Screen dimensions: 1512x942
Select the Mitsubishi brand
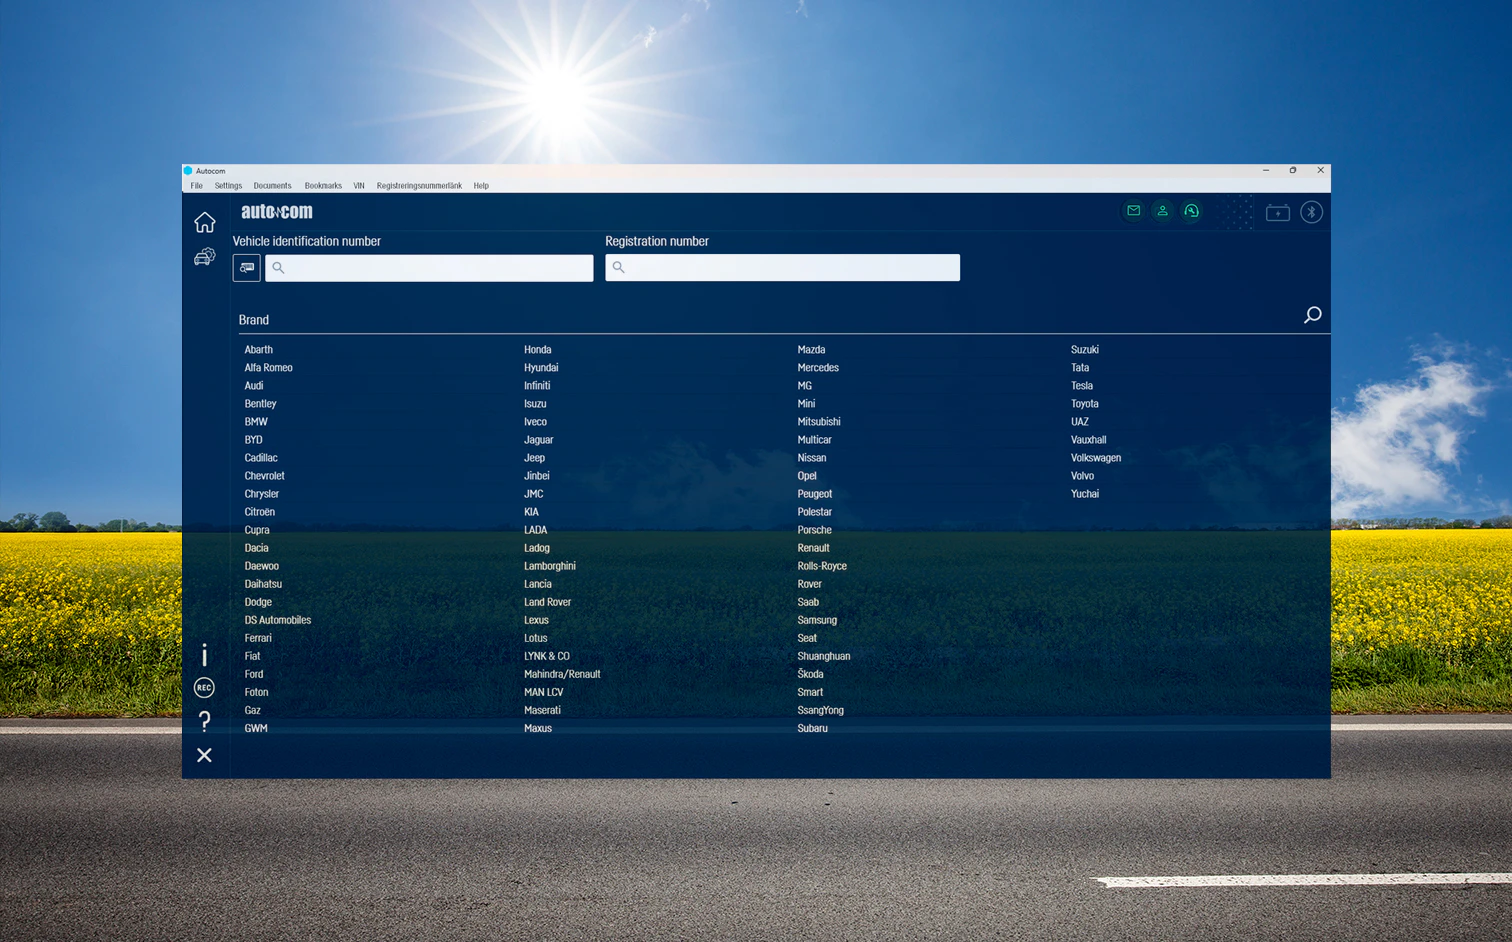819,422
